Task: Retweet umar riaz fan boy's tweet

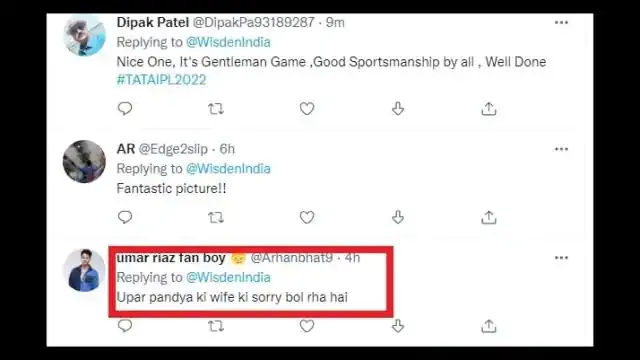Action: [x=216, y=326]
